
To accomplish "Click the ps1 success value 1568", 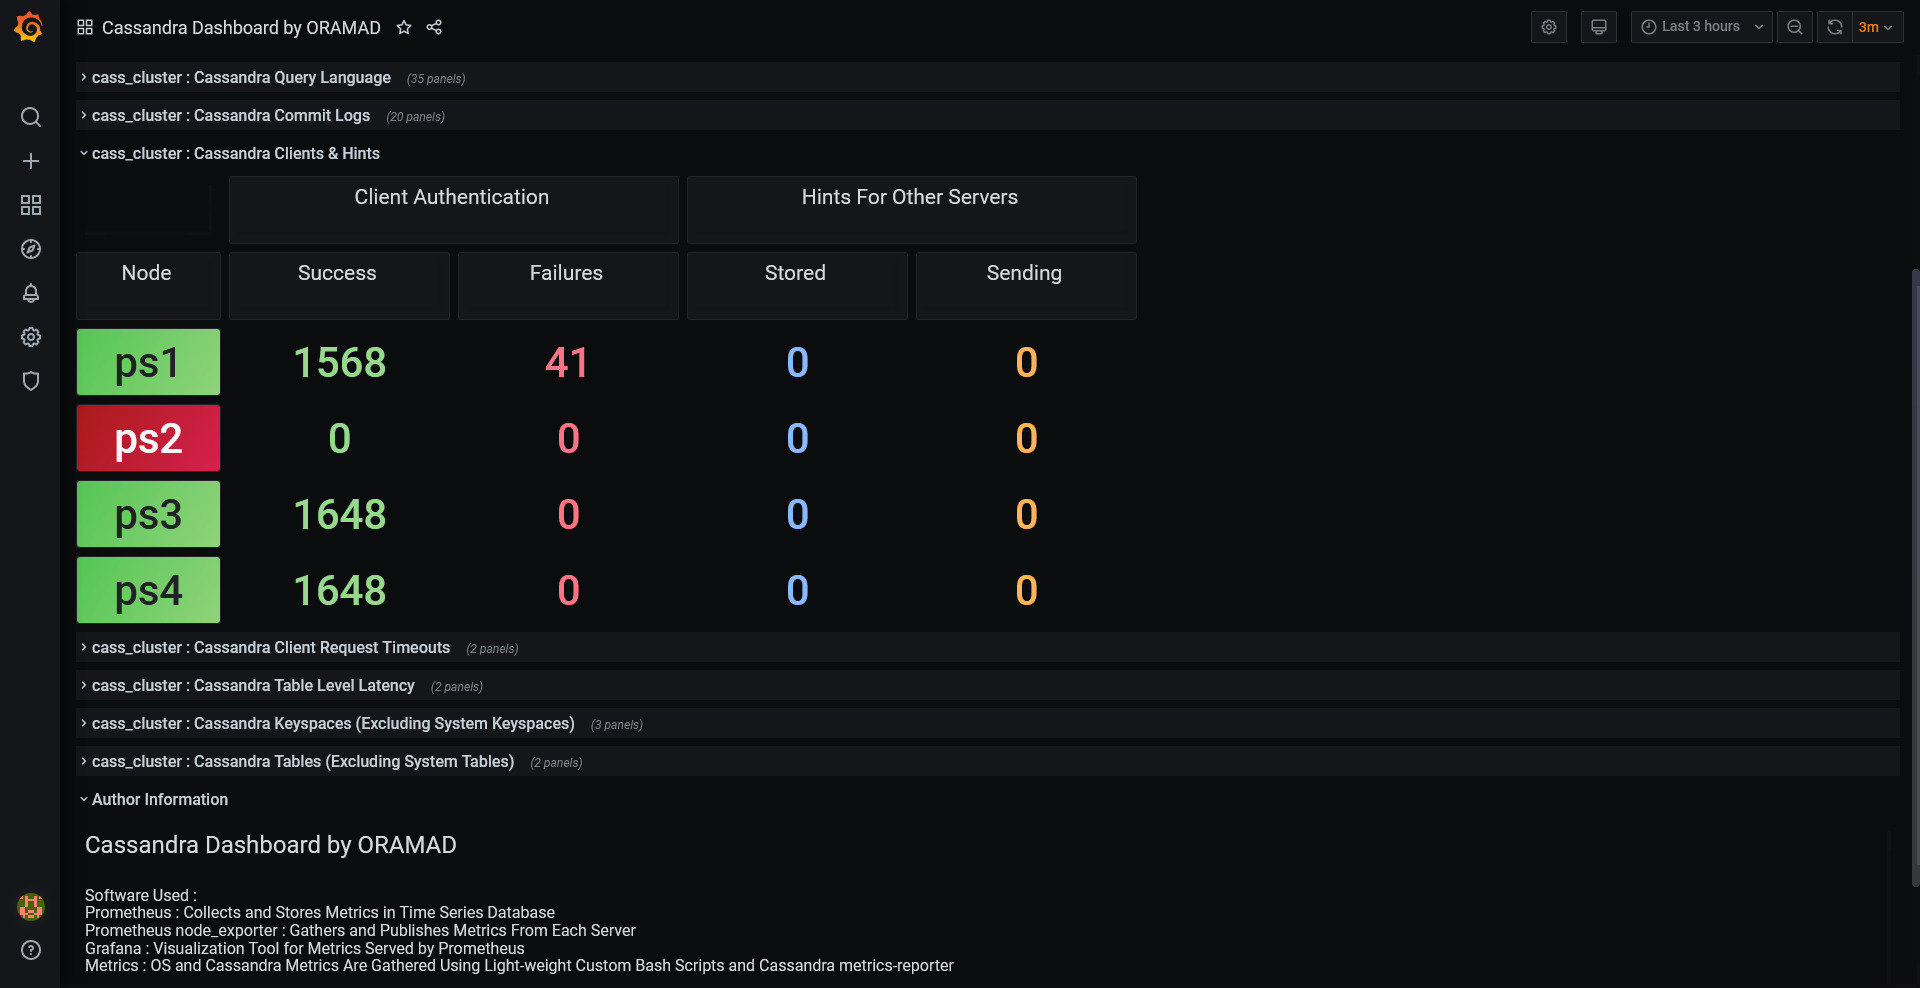I will point(339,362).
